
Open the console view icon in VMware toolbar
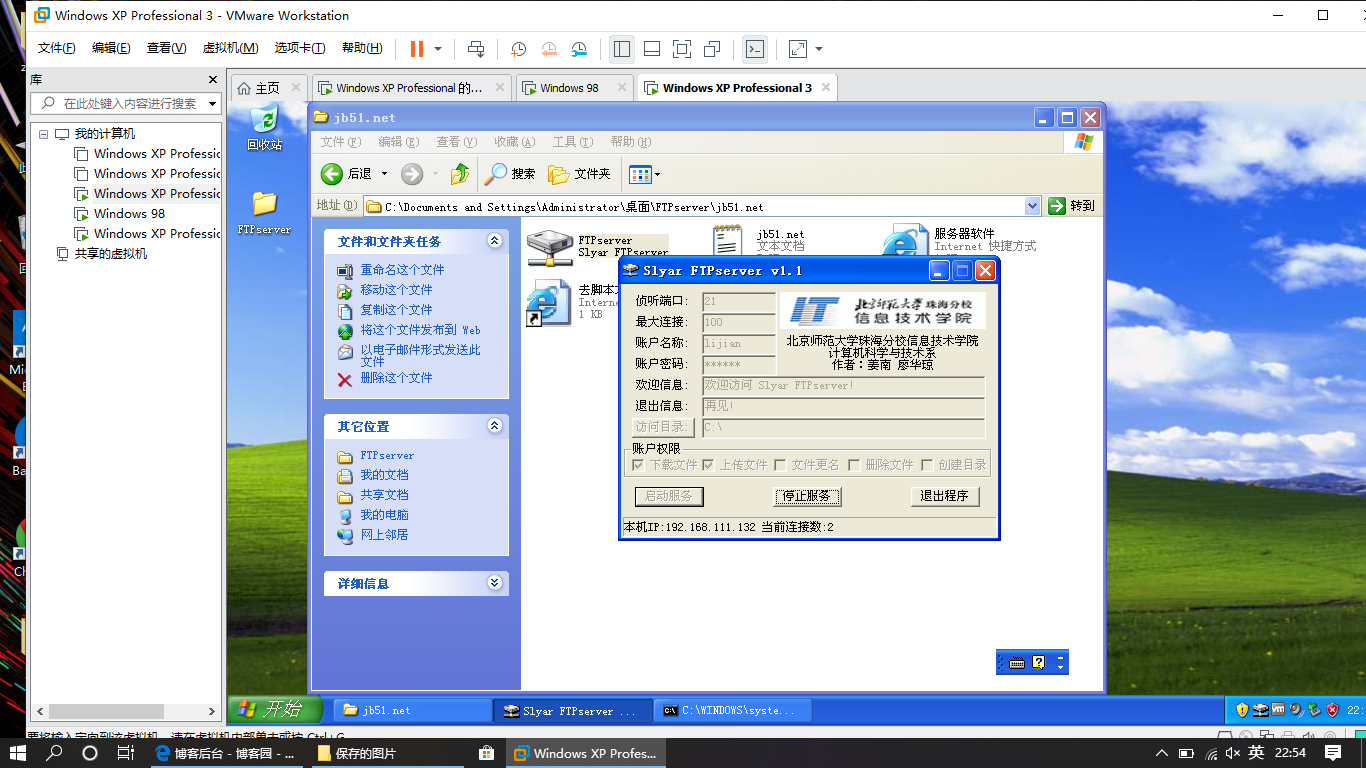pyautogui.click(x=755, y=49)
